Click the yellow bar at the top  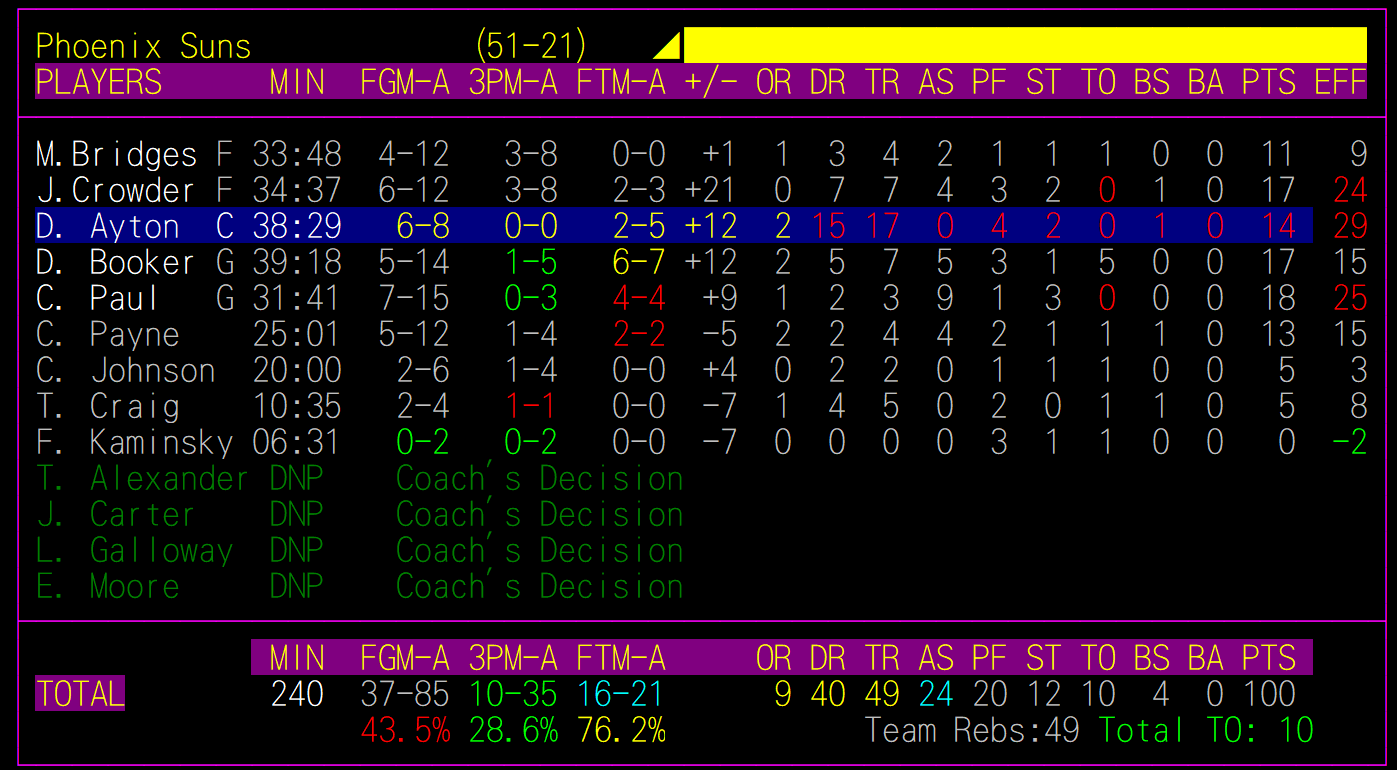click(x=1025, y=45)
